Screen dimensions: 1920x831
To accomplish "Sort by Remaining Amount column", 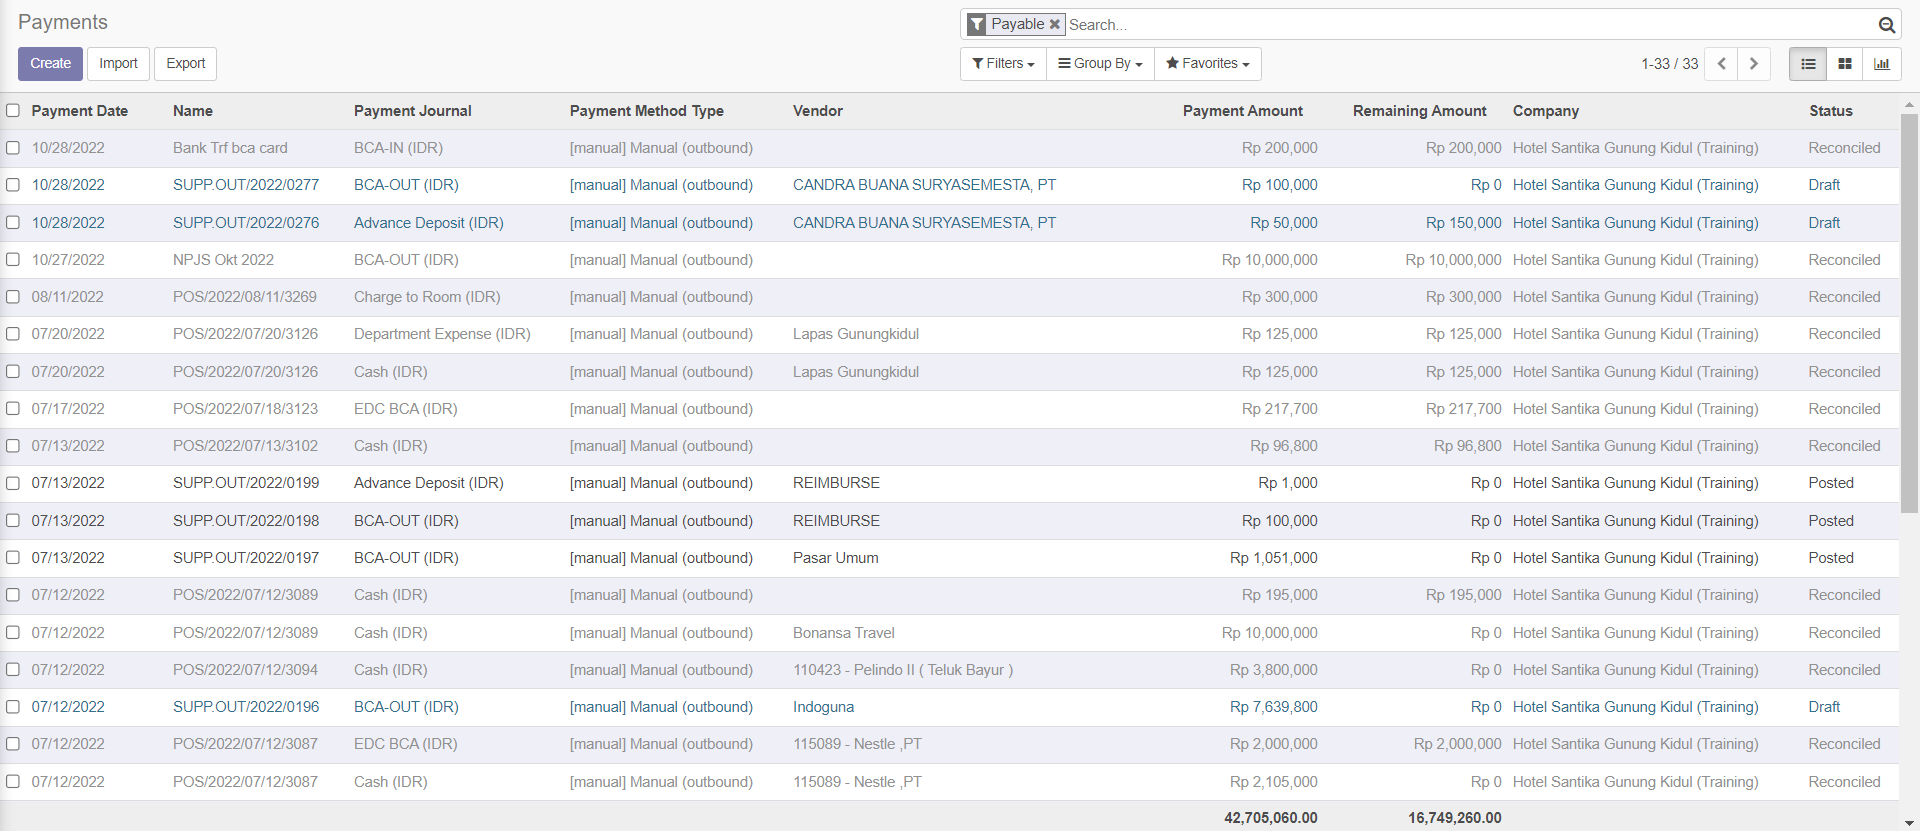I will [x=1420, y=111].
